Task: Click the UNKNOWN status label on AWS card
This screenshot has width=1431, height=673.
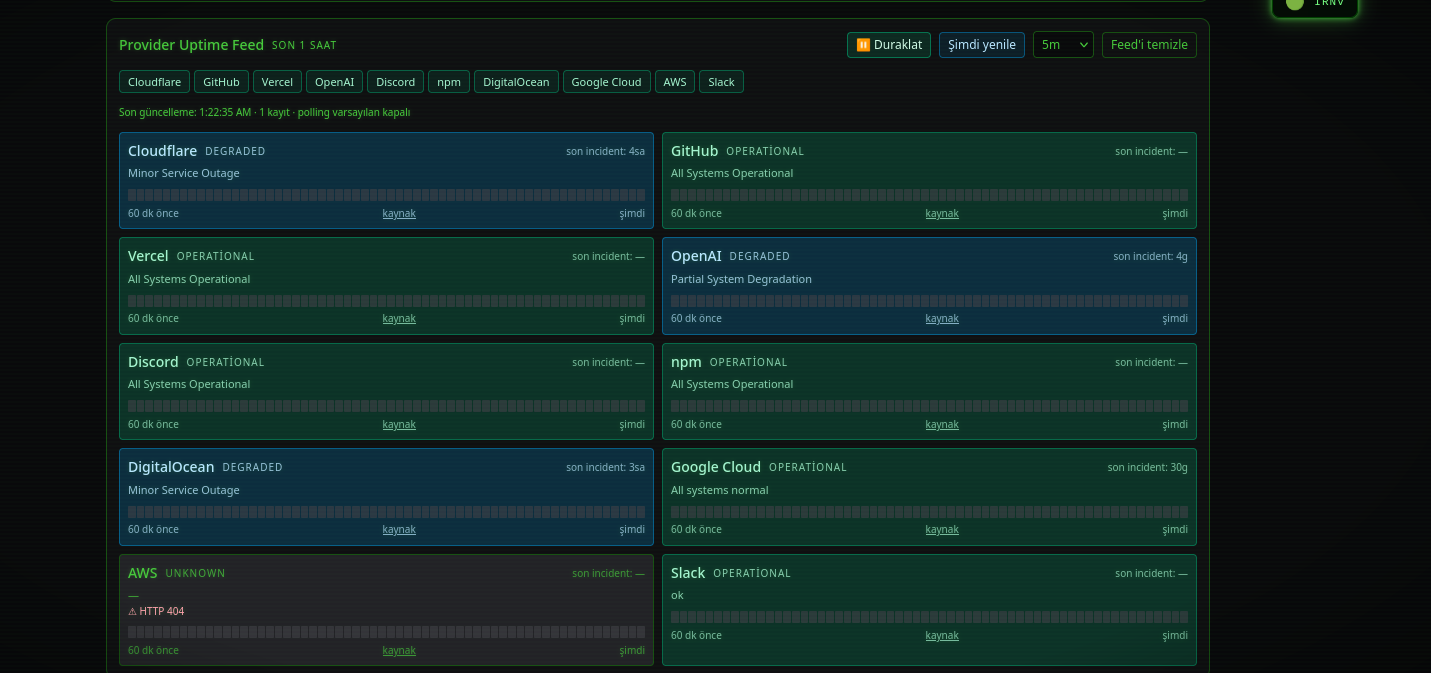Action: [195, 573]
